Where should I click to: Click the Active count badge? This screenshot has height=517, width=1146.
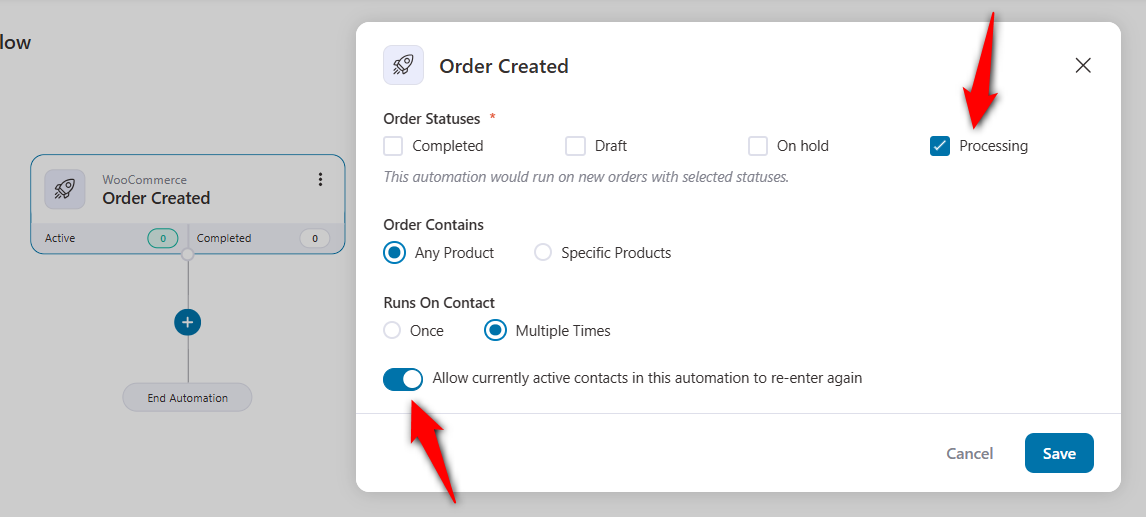tap(163, 238)
